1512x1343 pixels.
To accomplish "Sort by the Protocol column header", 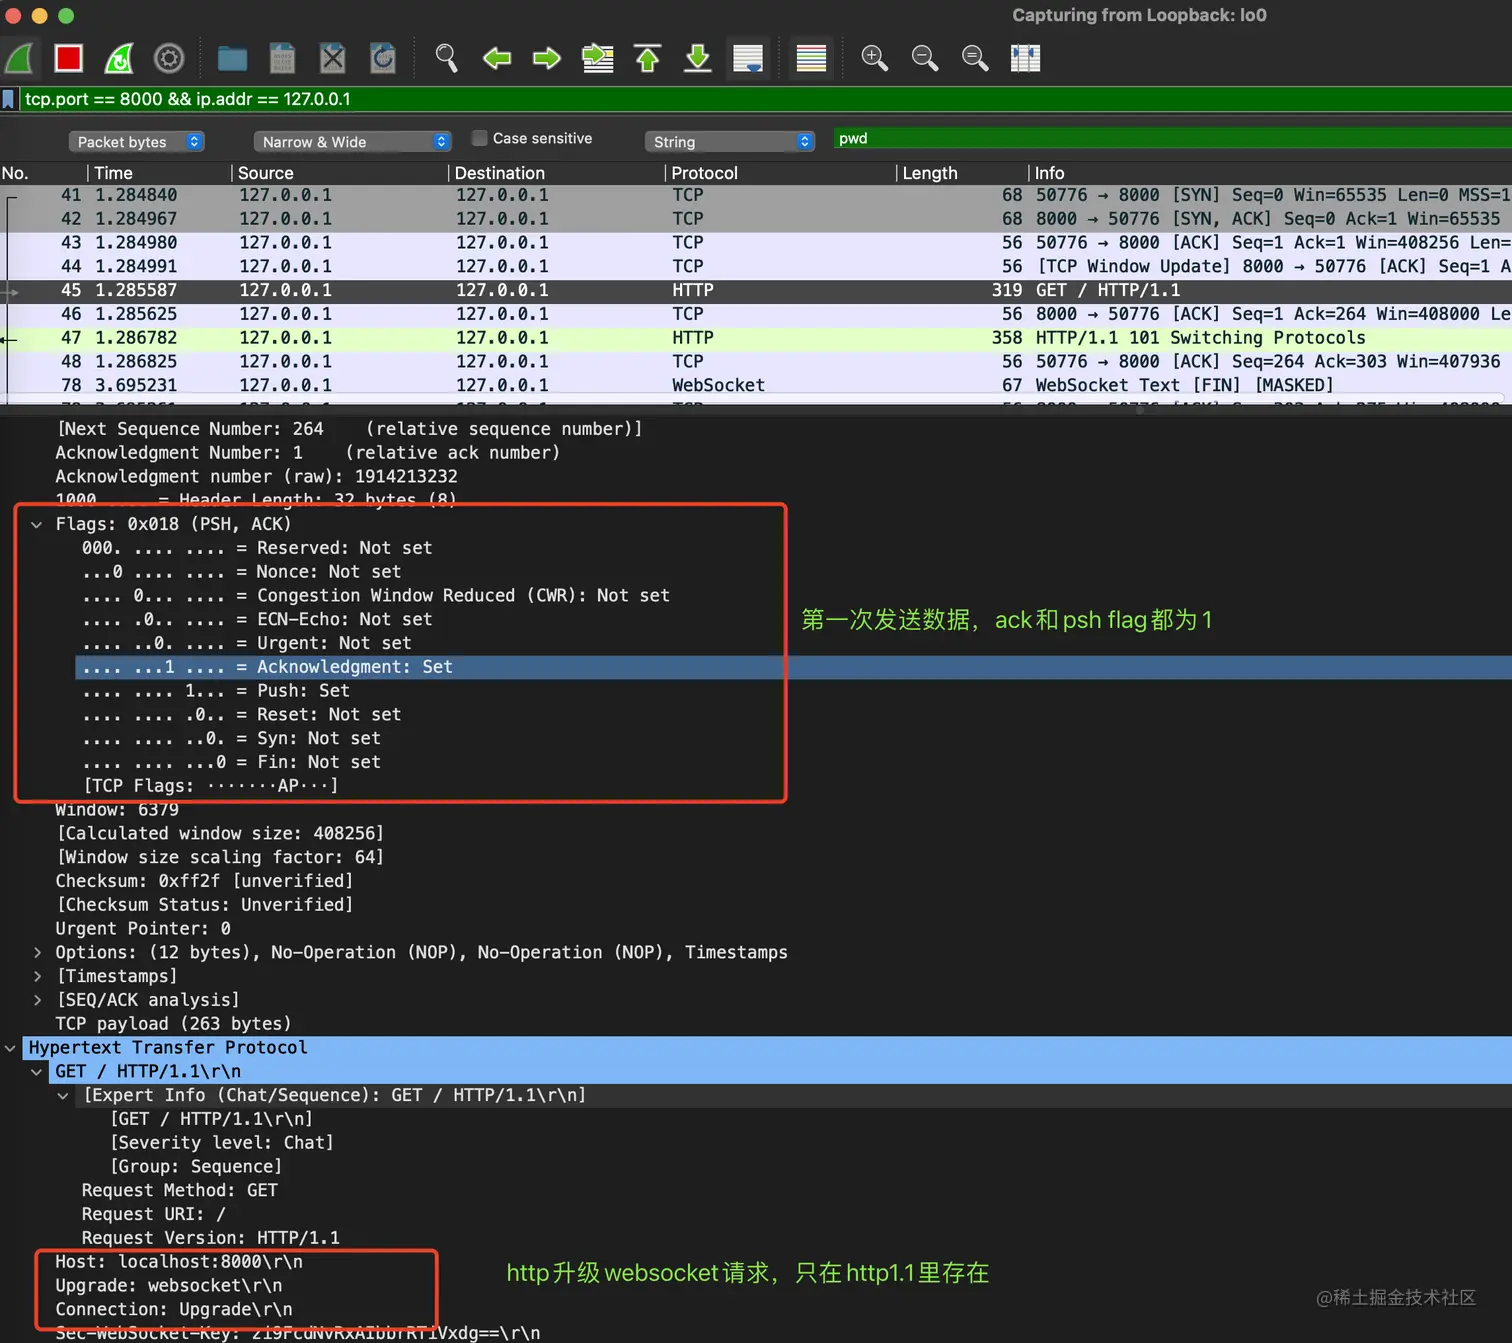I will point(781,173).
